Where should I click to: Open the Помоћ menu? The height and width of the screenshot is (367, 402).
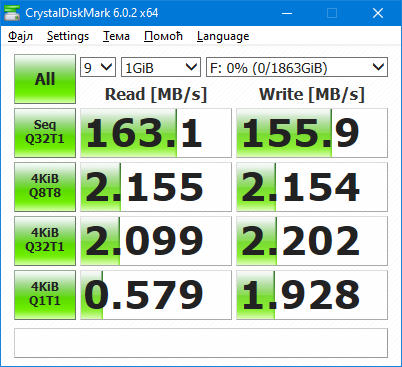click(163, 36)
